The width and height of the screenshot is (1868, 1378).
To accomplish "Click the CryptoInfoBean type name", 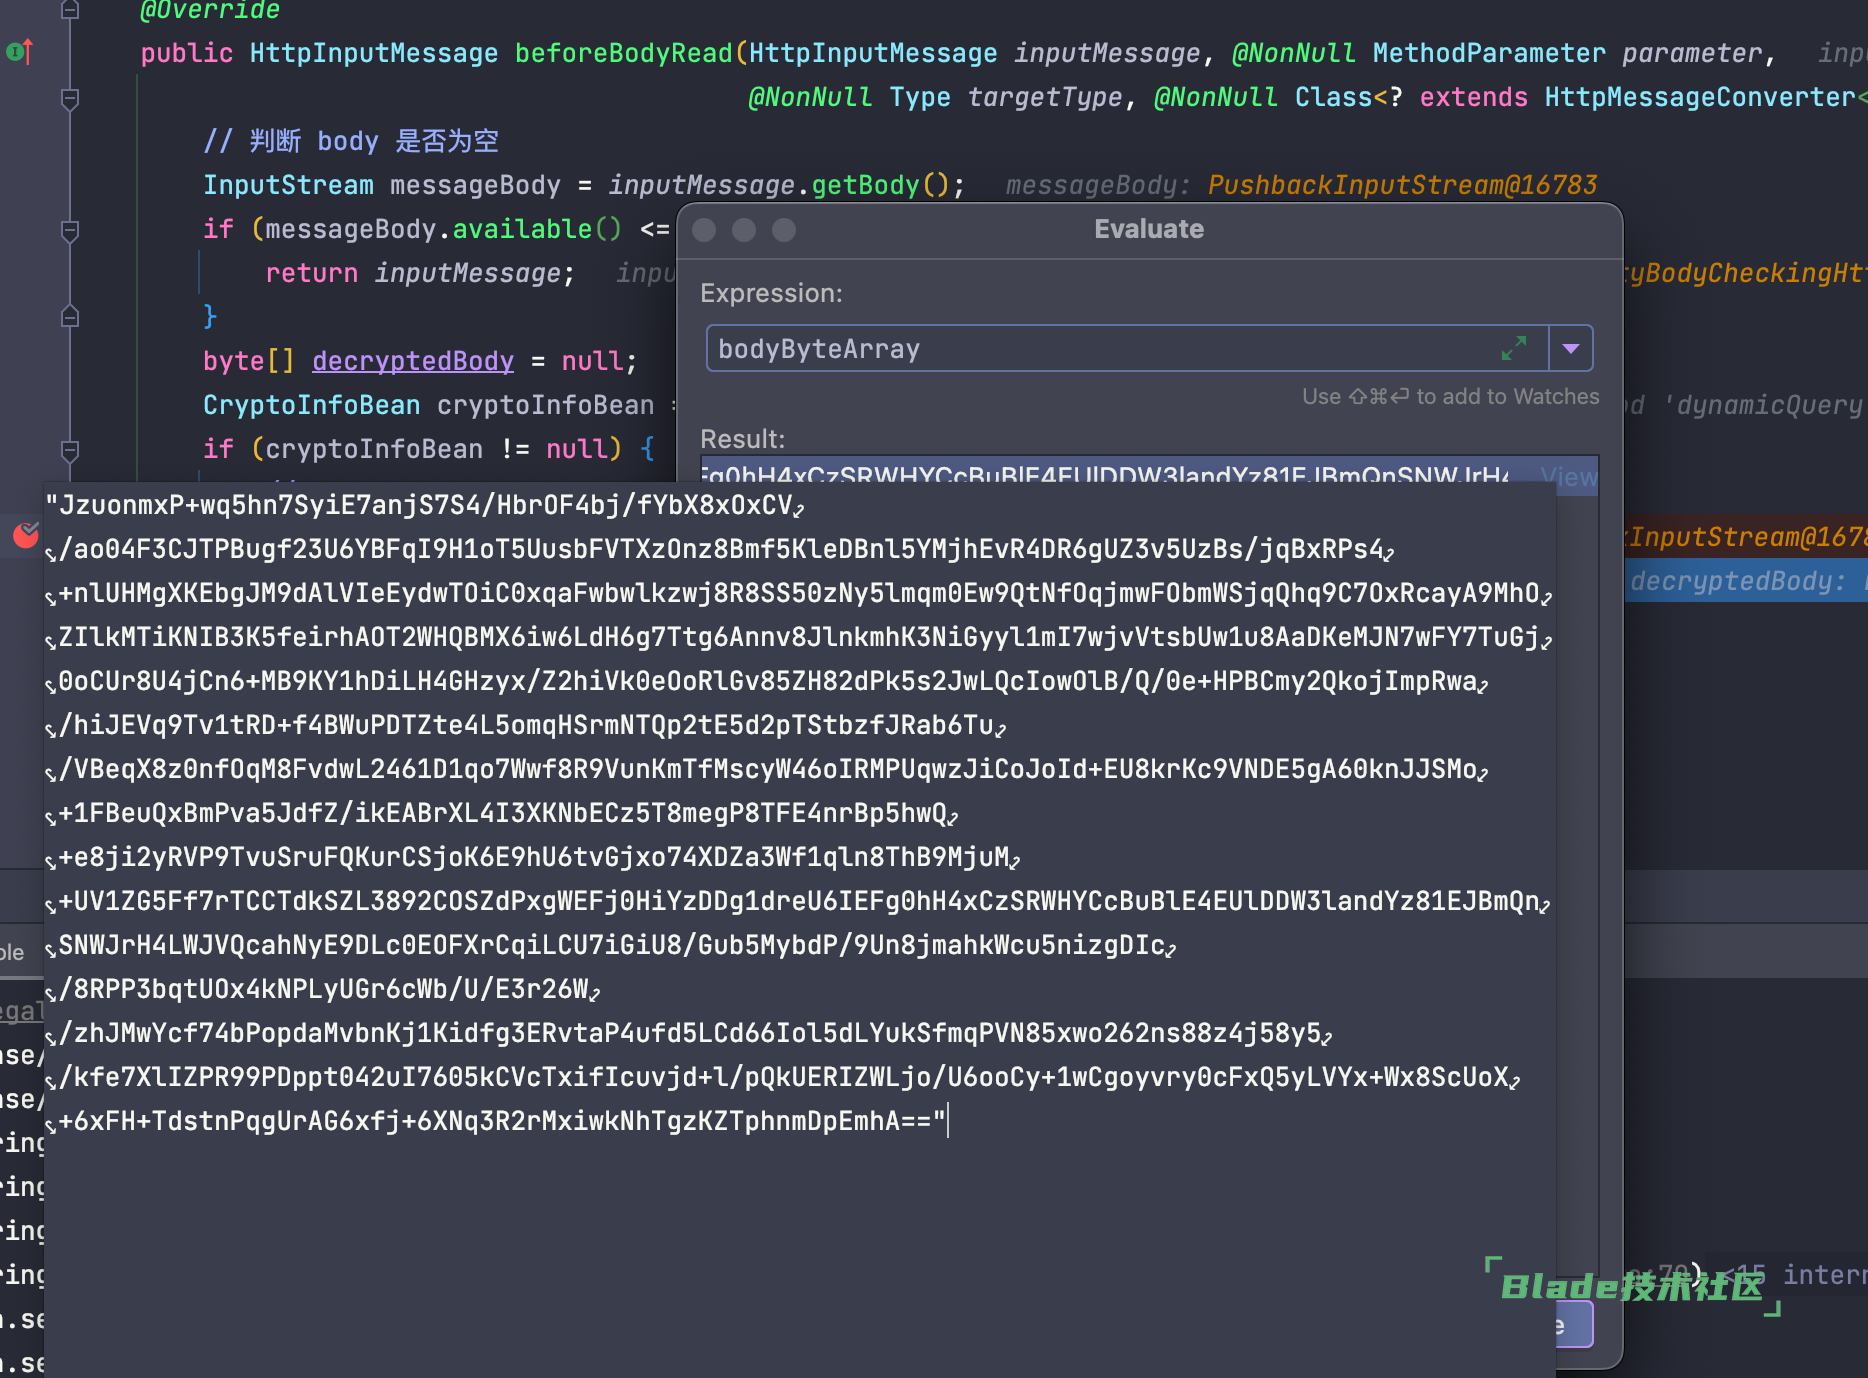I will click(311, 404).
